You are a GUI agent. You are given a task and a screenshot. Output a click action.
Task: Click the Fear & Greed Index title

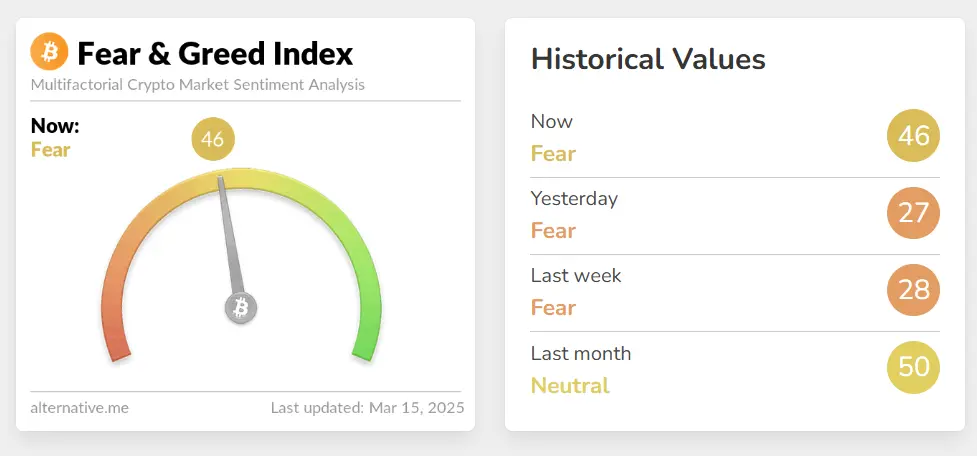coord(215,52)
